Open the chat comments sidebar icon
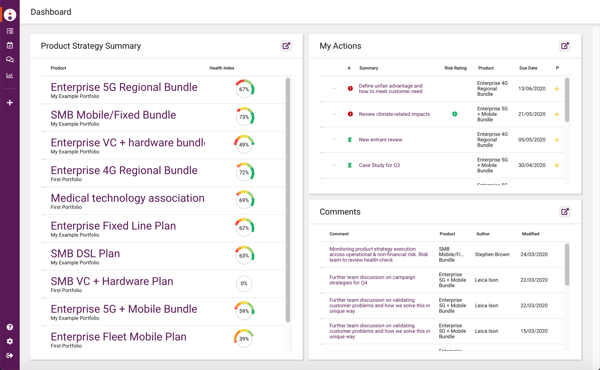The image size is (600, 370). coord(10,60)
